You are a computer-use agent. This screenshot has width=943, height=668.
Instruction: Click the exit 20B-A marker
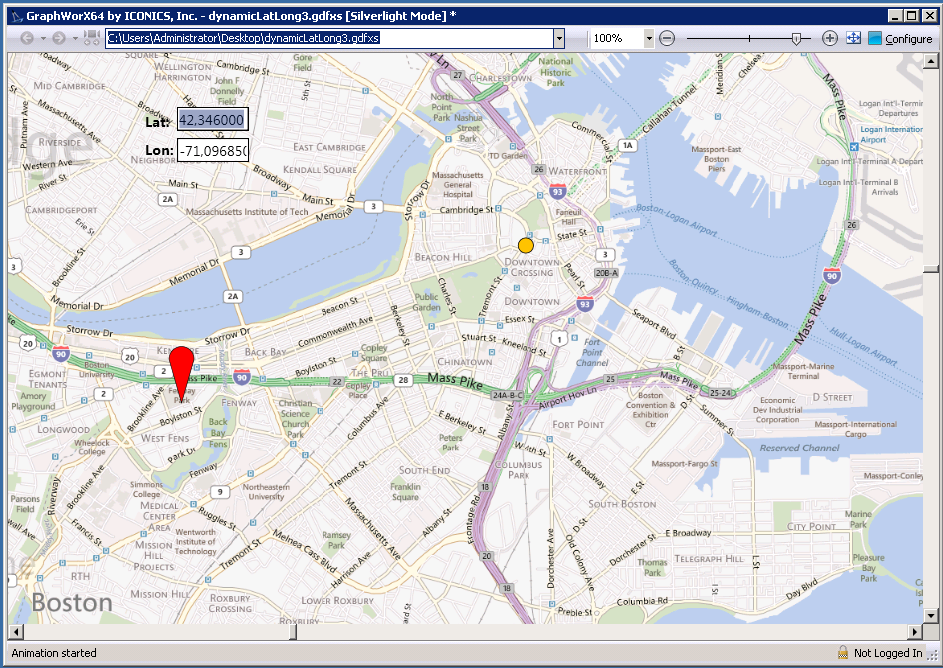606,273
